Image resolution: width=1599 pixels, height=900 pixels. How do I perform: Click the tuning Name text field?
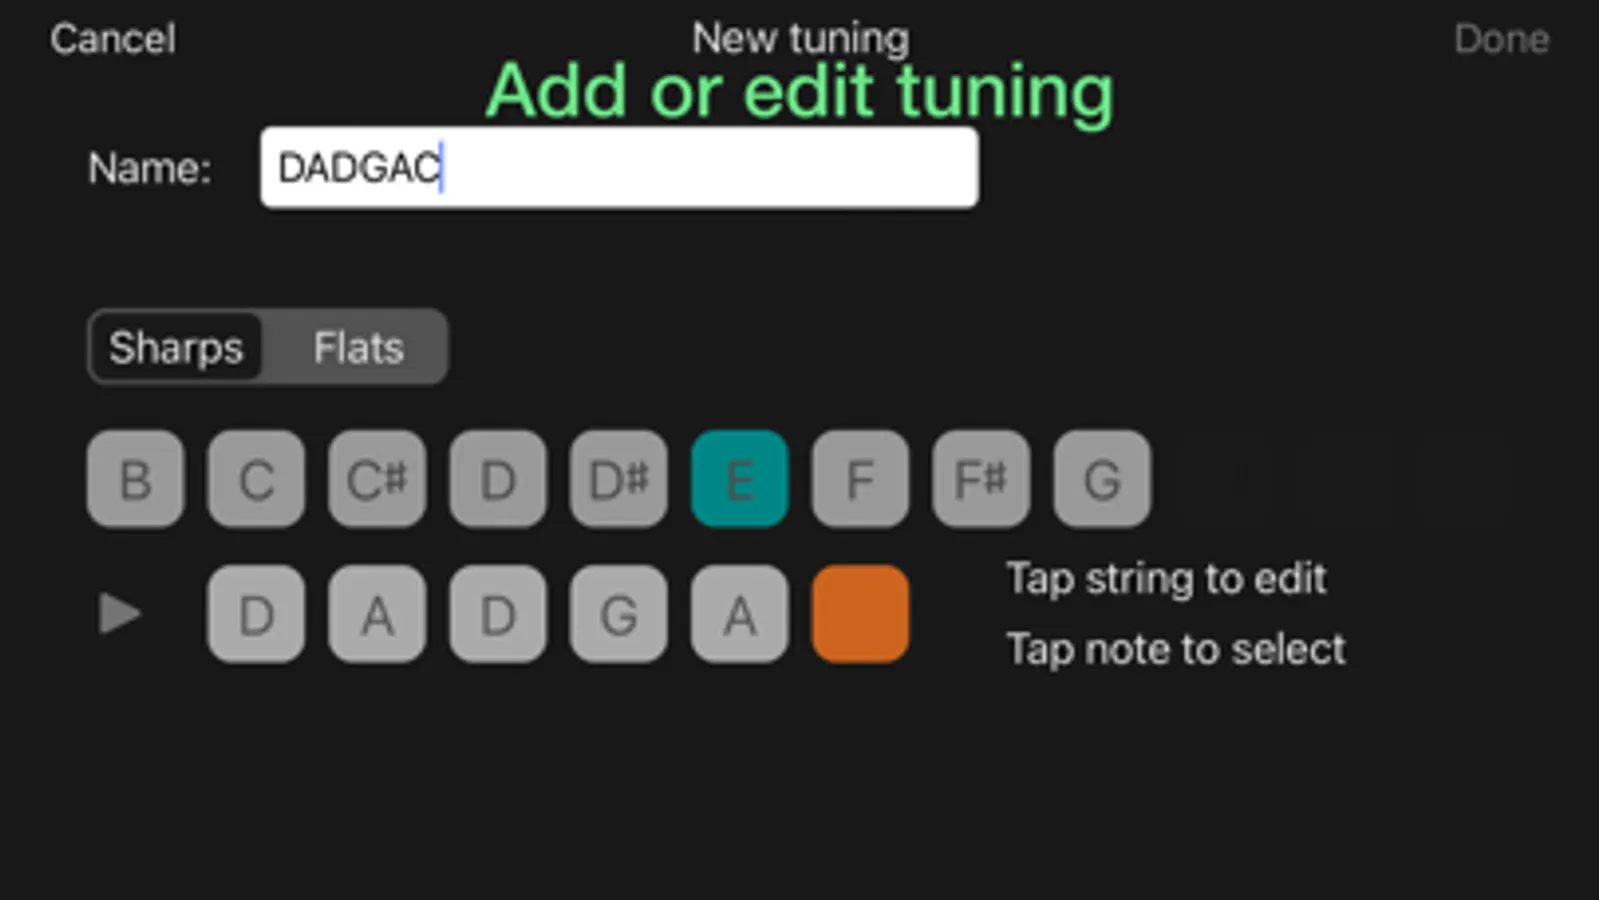click(x=619, y=168)
